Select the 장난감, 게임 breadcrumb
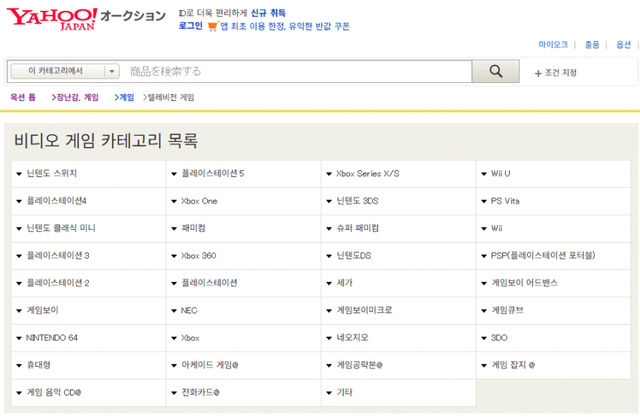640x419 pixels. click(78, 98)
